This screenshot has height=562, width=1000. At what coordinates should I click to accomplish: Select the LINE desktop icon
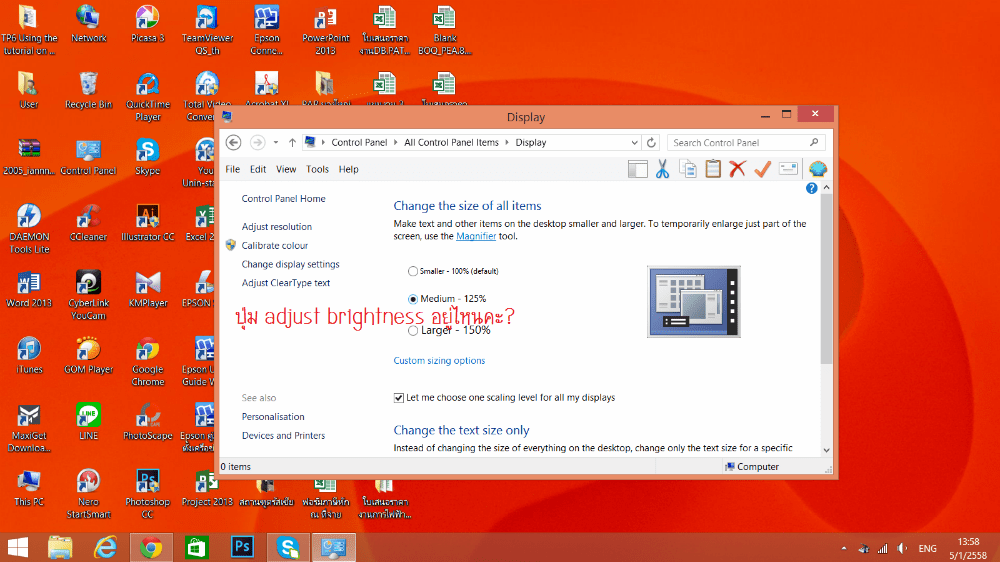coord(89,422)
